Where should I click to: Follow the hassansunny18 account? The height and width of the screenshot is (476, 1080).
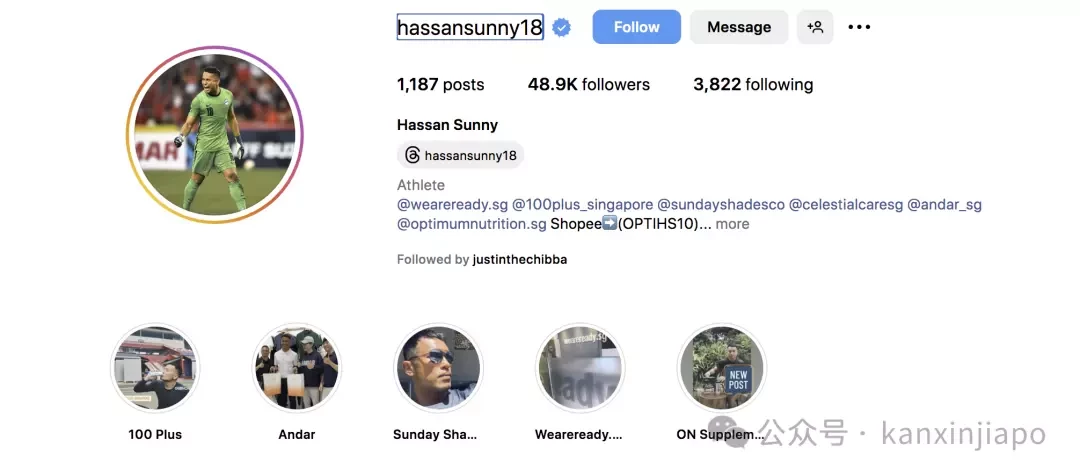pos(636,28)
